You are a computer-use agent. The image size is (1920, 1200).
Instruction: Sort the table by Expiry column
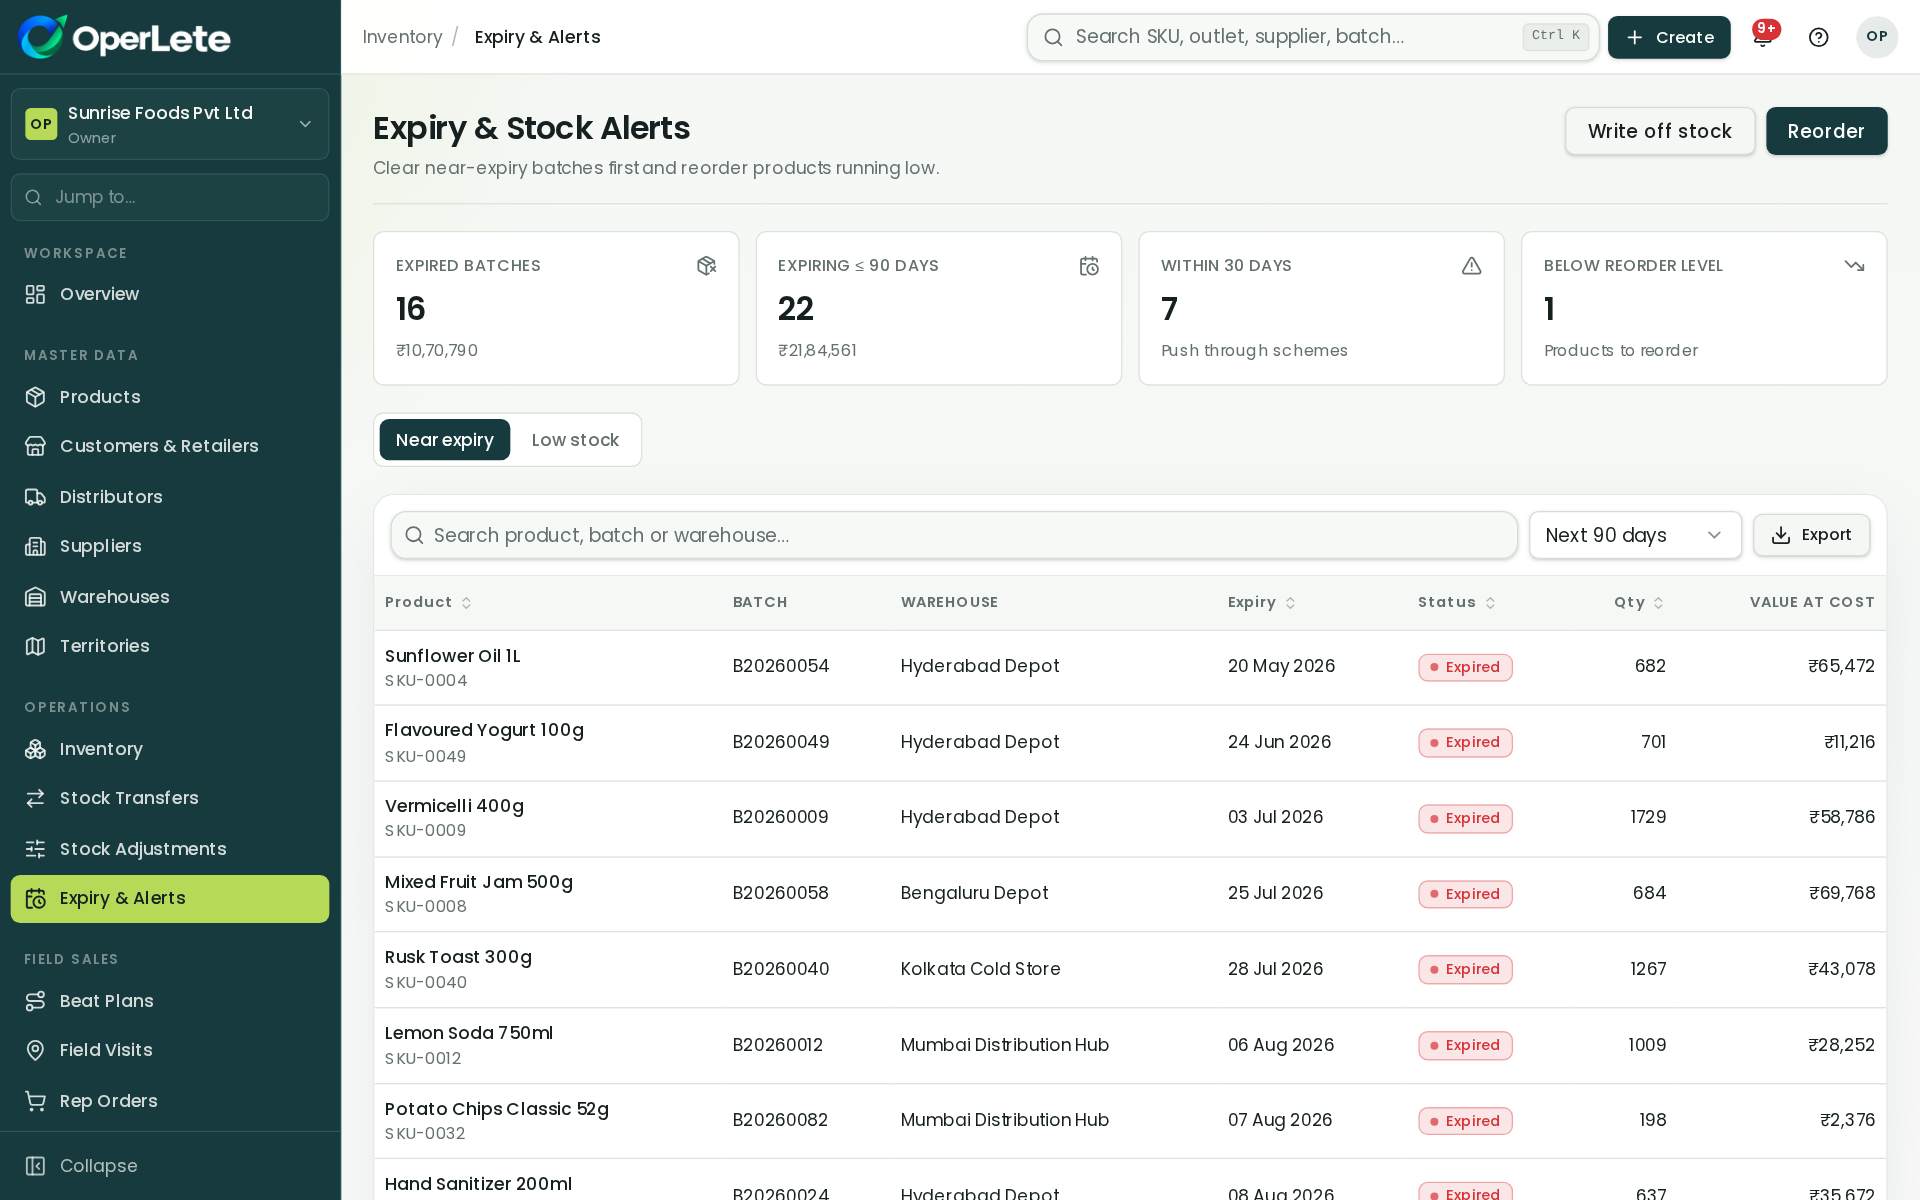(1262, 602)
